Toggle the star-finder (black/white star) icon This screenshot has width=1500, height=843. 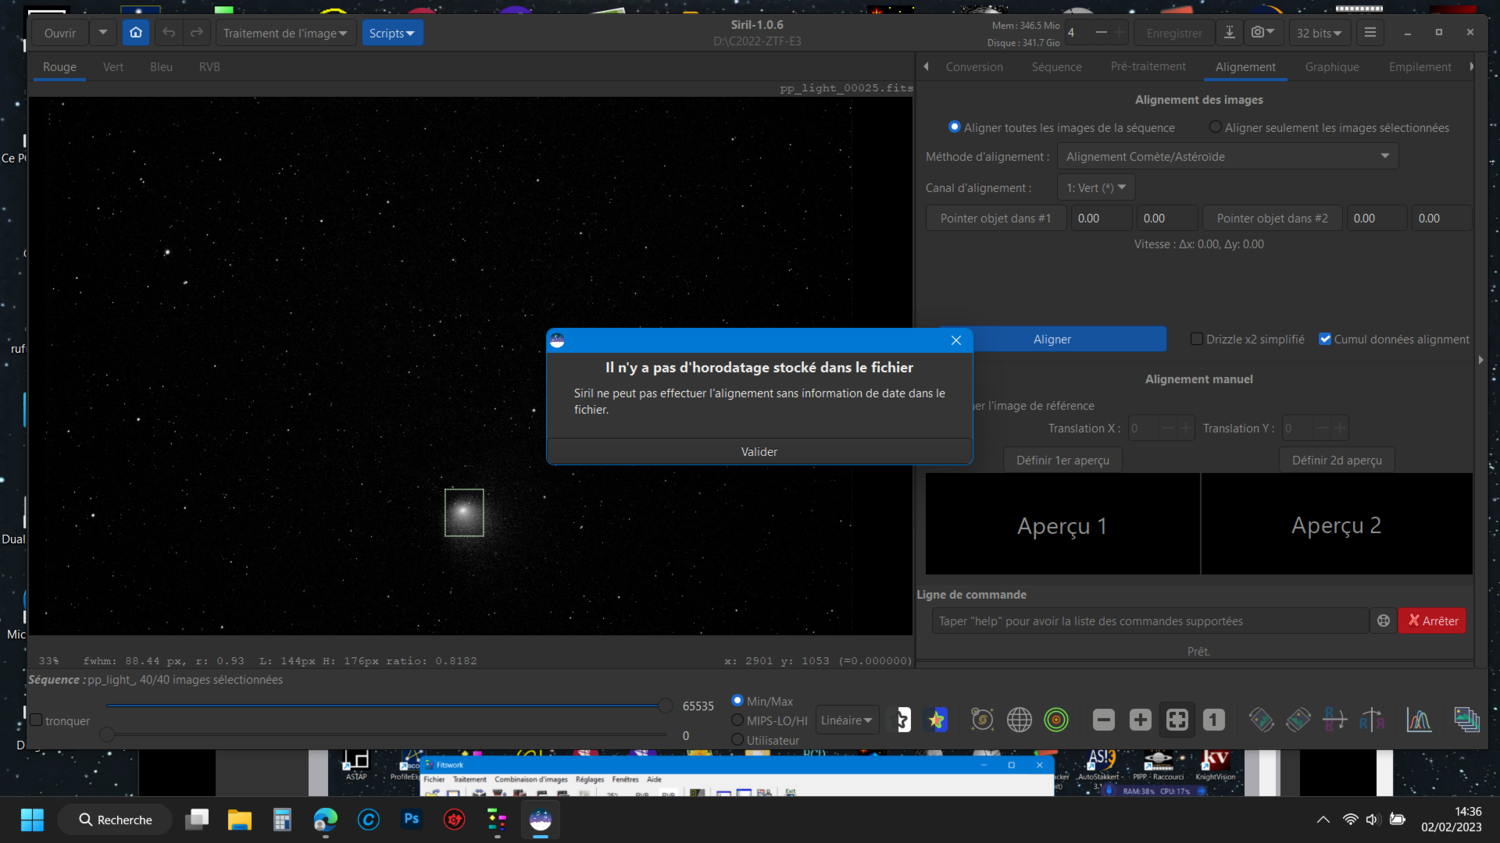(x=901, y=720)
